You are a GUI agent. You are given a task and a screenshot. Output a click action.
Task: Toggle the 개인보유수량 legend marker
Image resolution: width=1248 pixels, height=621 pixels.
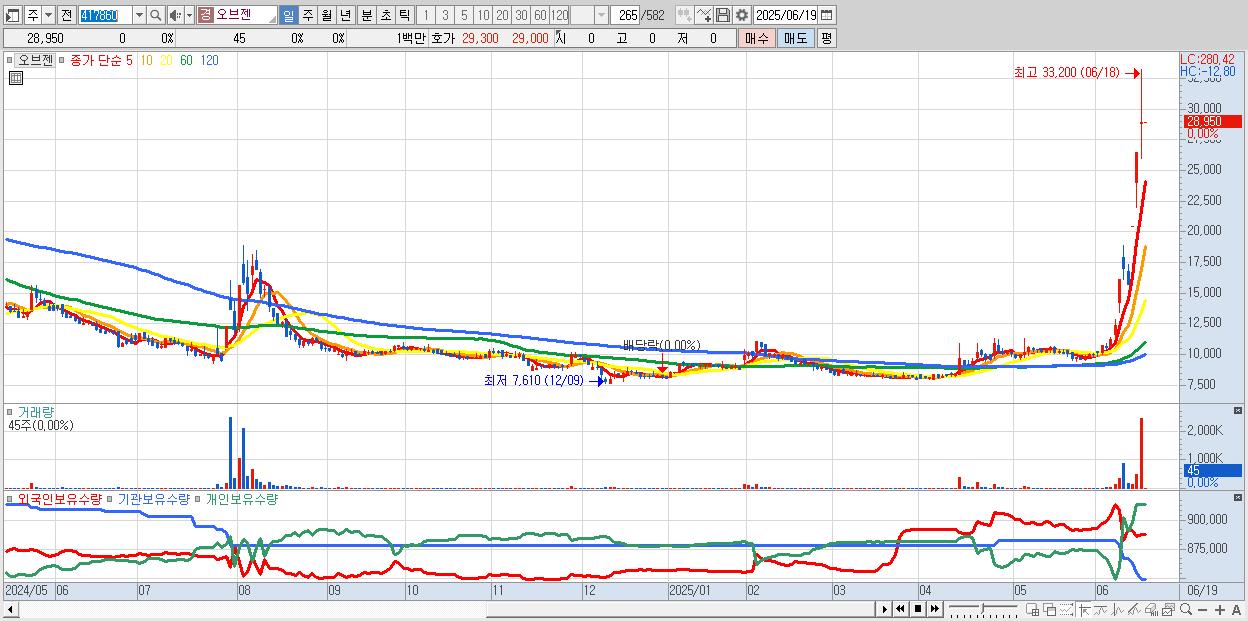coord(198,498)
